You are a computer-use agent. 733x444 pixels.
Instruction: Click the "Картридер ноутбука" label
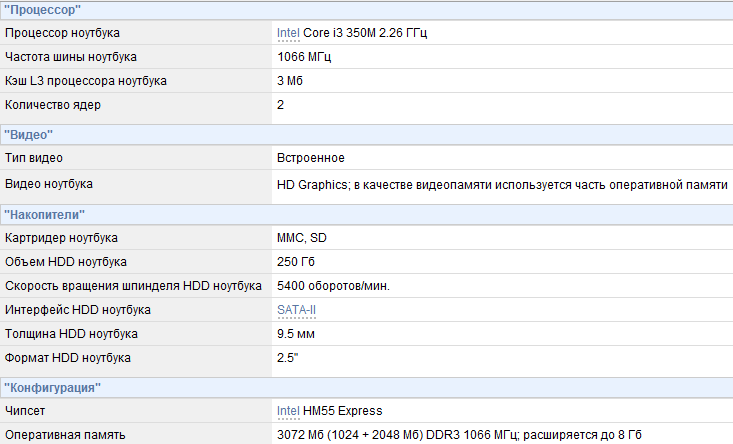[61, 238]
